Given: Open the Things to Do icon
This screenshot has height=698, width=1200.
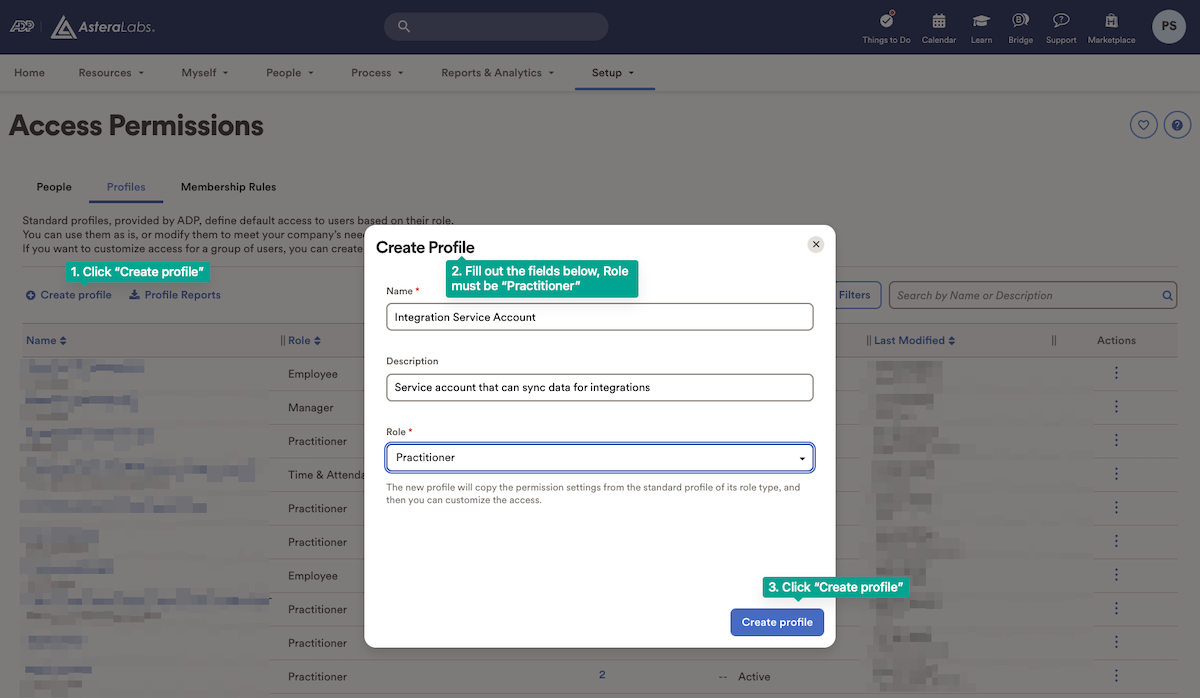Looking at the screenshot, I should pyautogui.click(x=886, y=22).
